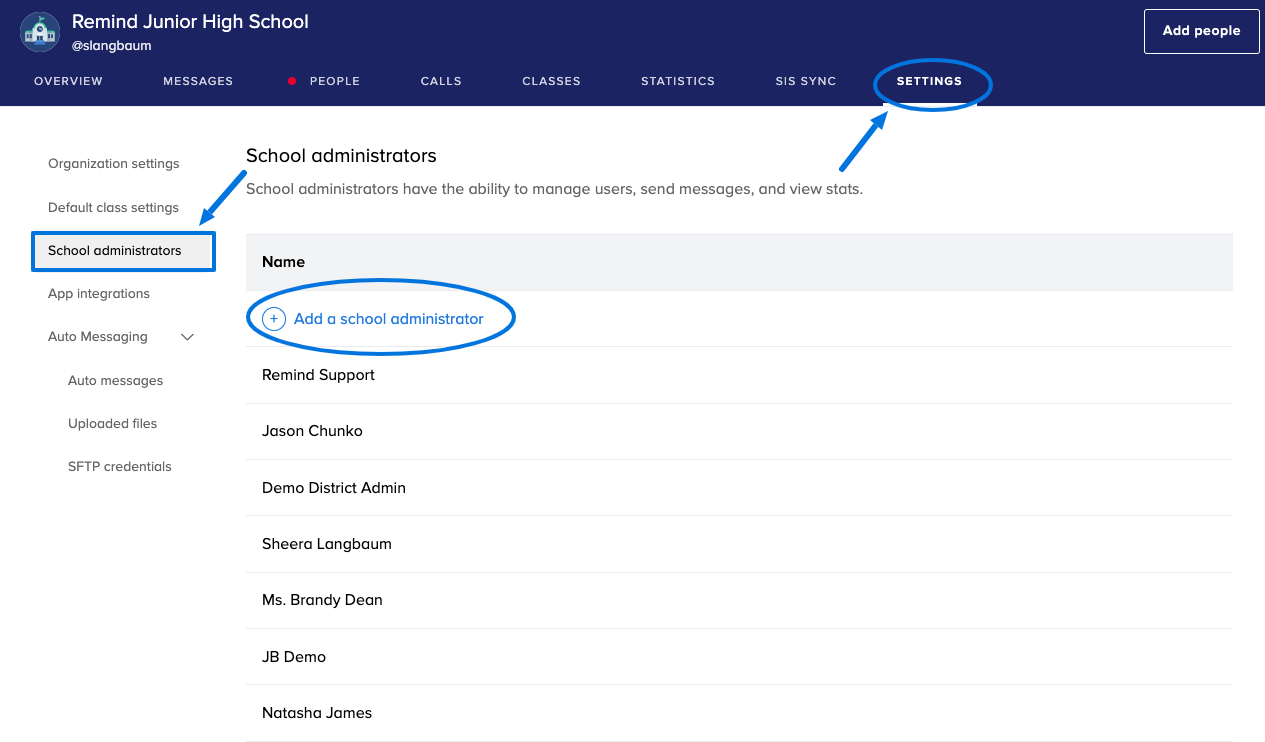Open the Calls tab
The height and width of the screenshot is (742, 1265).
441,82
